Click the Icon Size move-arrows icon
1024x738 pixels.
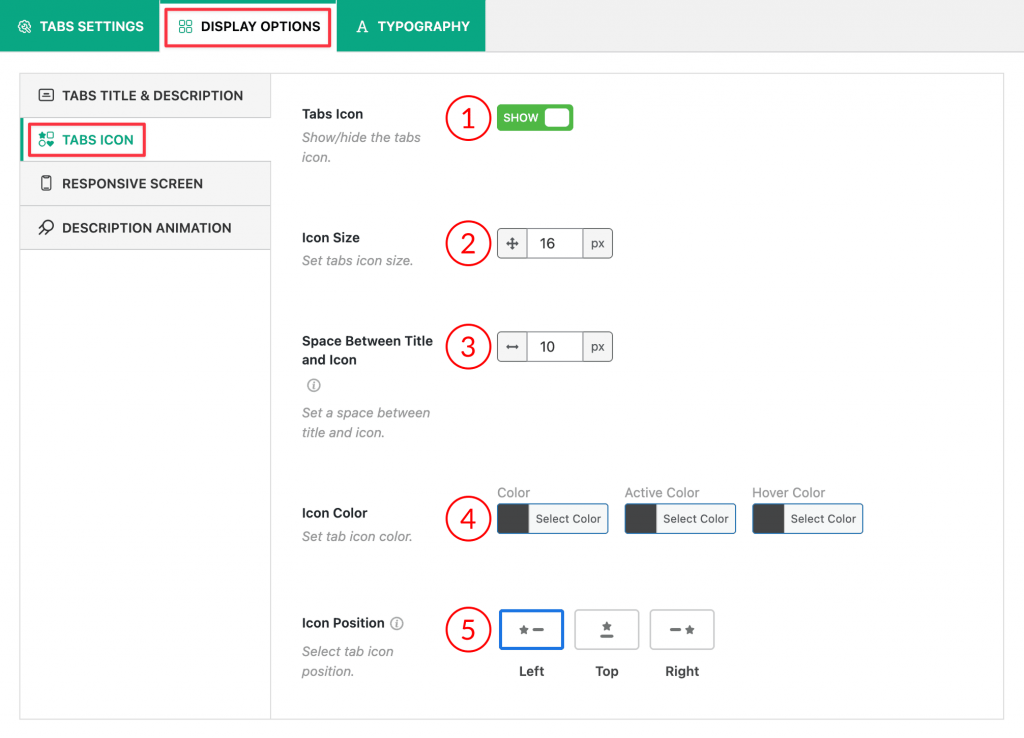pyautogui.click(x=512, y=244)
